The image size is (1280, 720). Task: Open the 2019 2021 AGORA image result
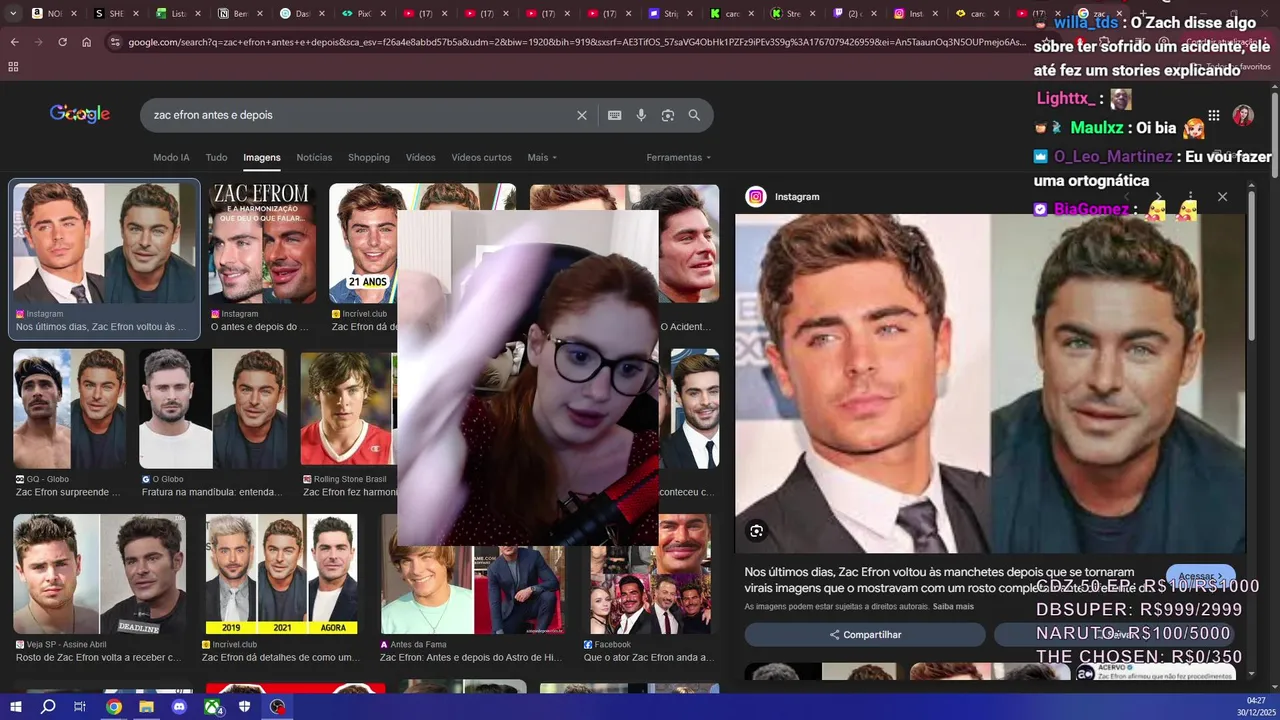point(281,574)
